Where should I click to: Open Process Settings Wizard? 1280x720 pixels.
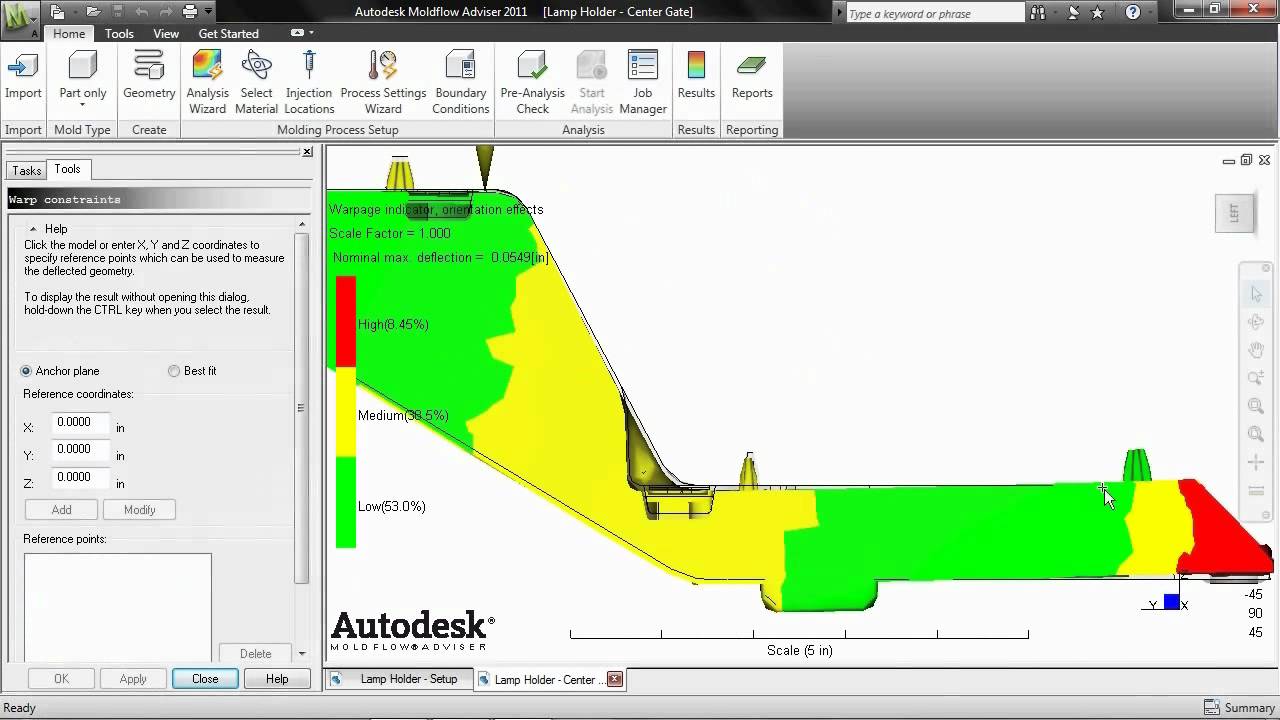[383, 83]
